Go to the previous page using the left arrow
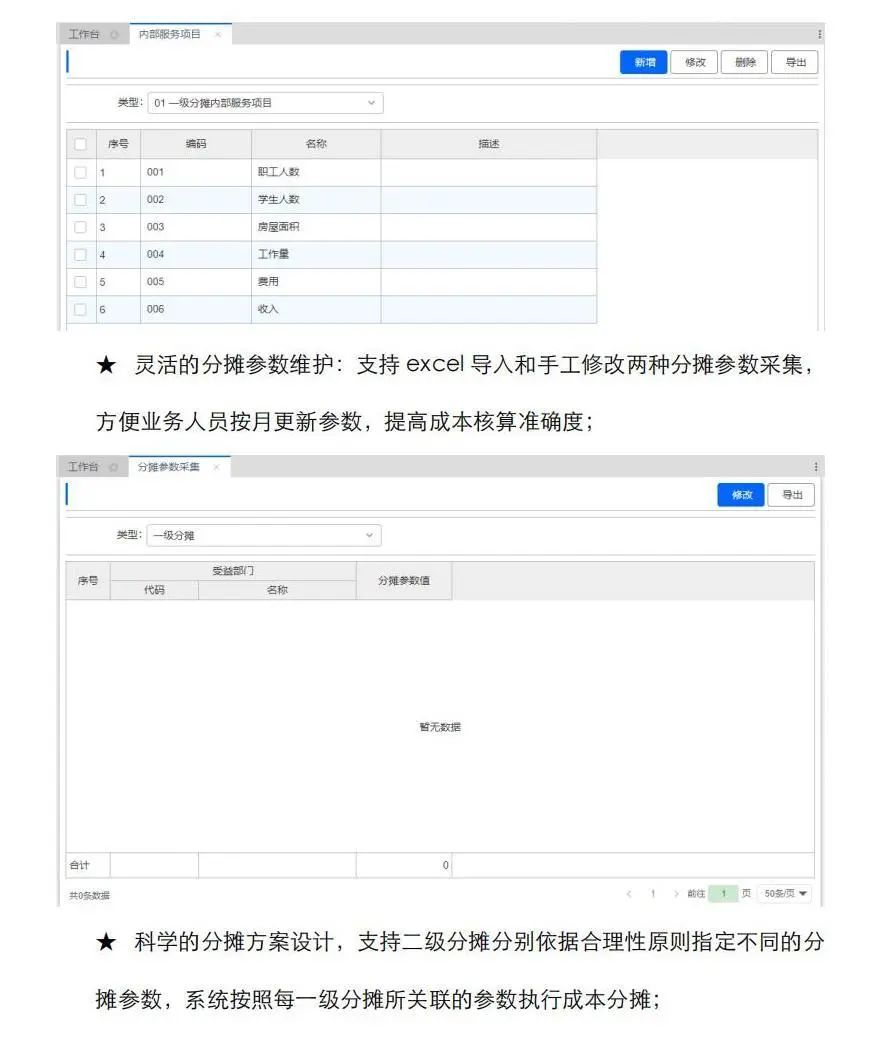Screen dimensions: 882x1060 (629, 894)
